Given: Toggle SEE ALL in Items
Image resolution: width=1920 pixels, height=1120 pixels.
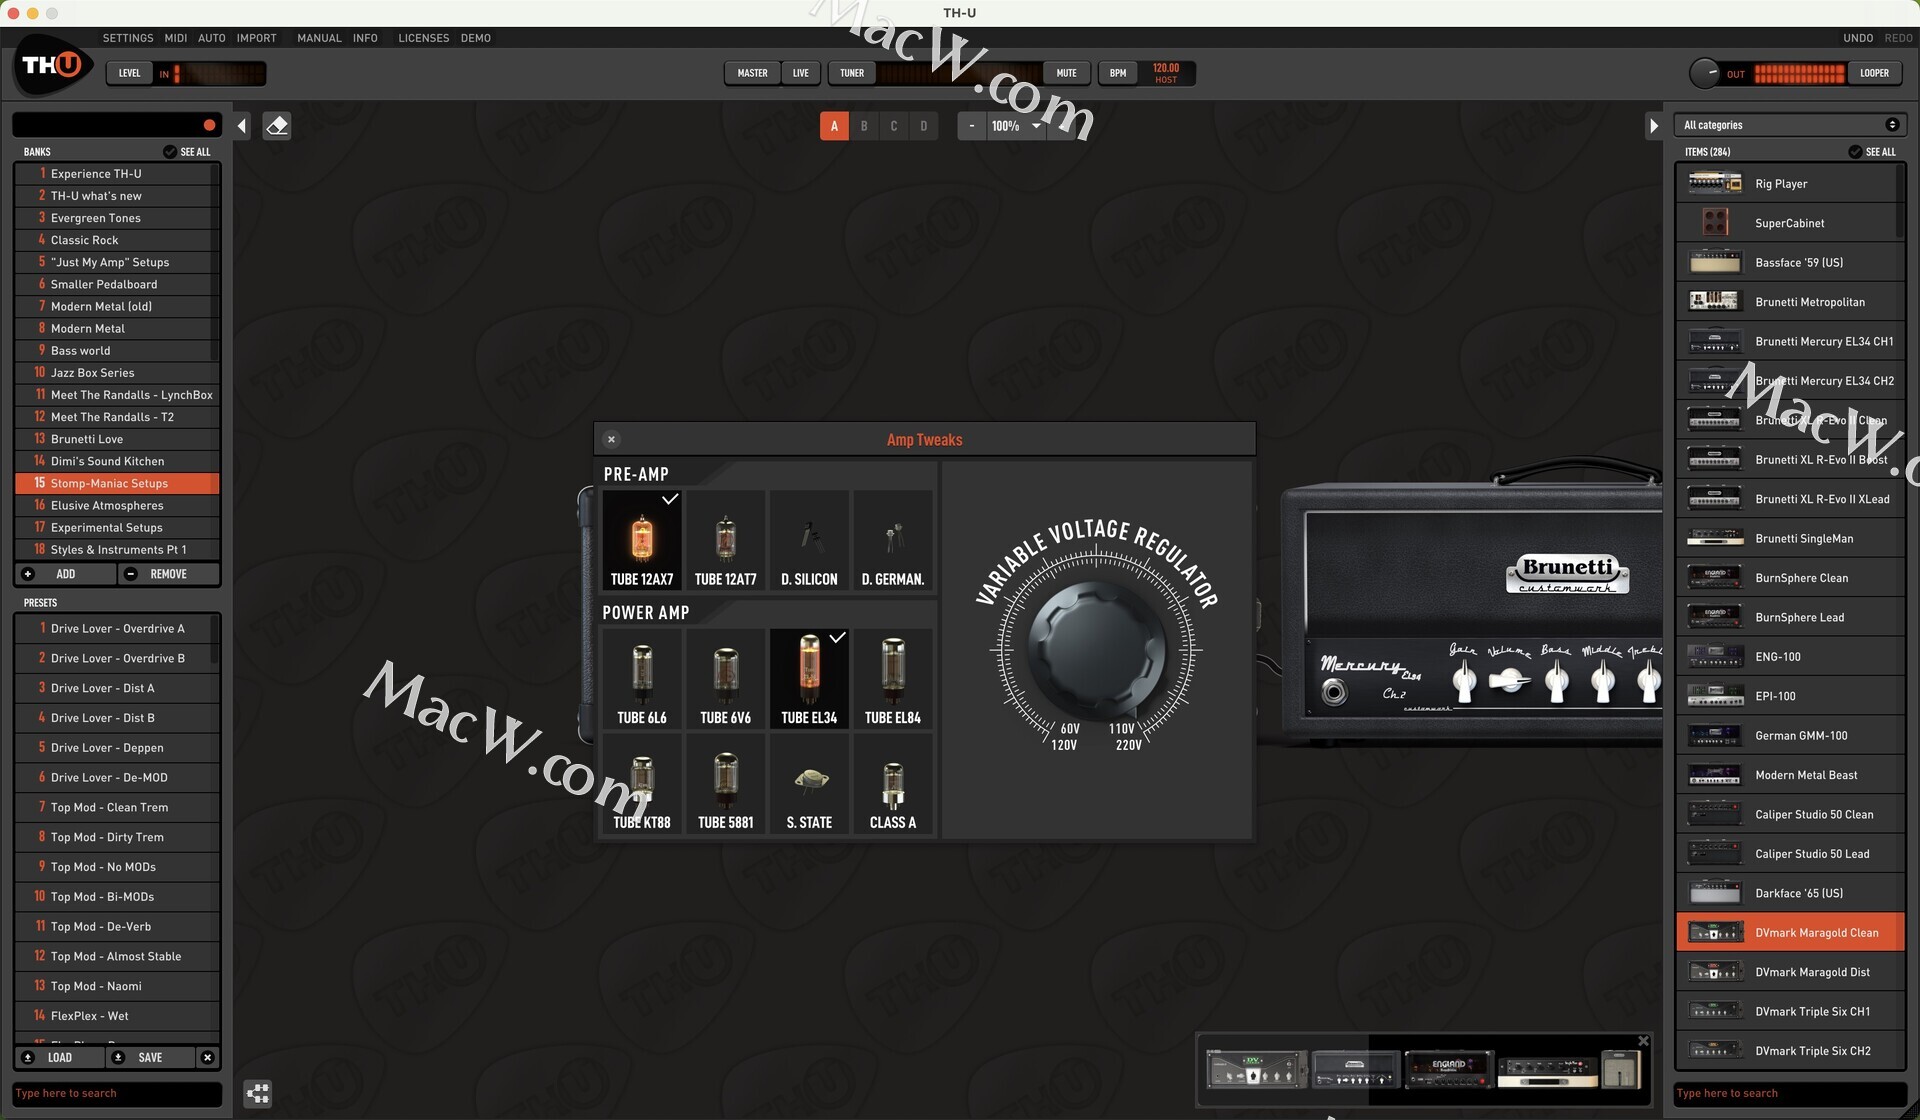Looking at the screenshot, I should pyautogui.click(x=1872, y=152).
